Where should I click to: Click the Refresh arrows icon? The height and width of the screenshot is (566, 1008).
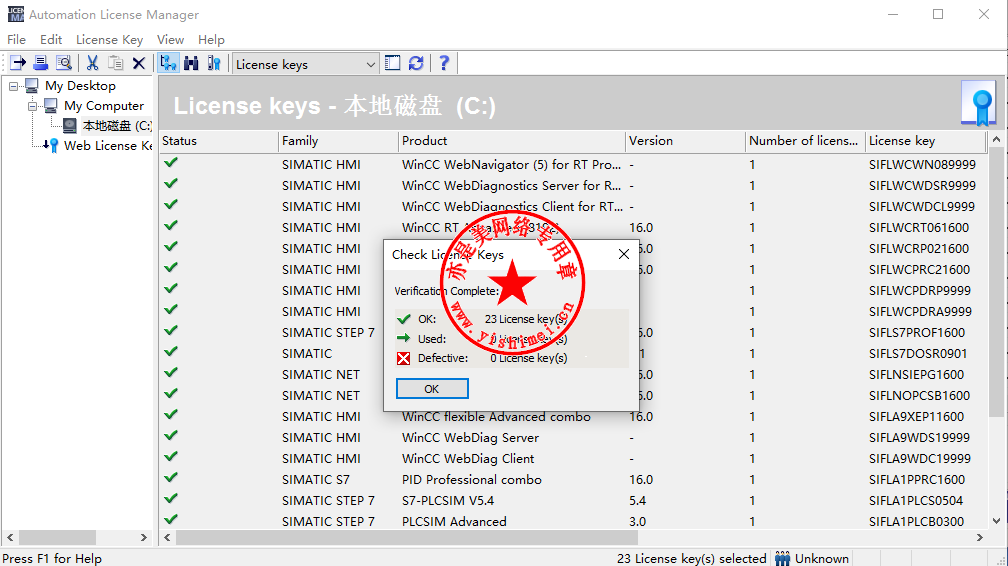(416, 63)
